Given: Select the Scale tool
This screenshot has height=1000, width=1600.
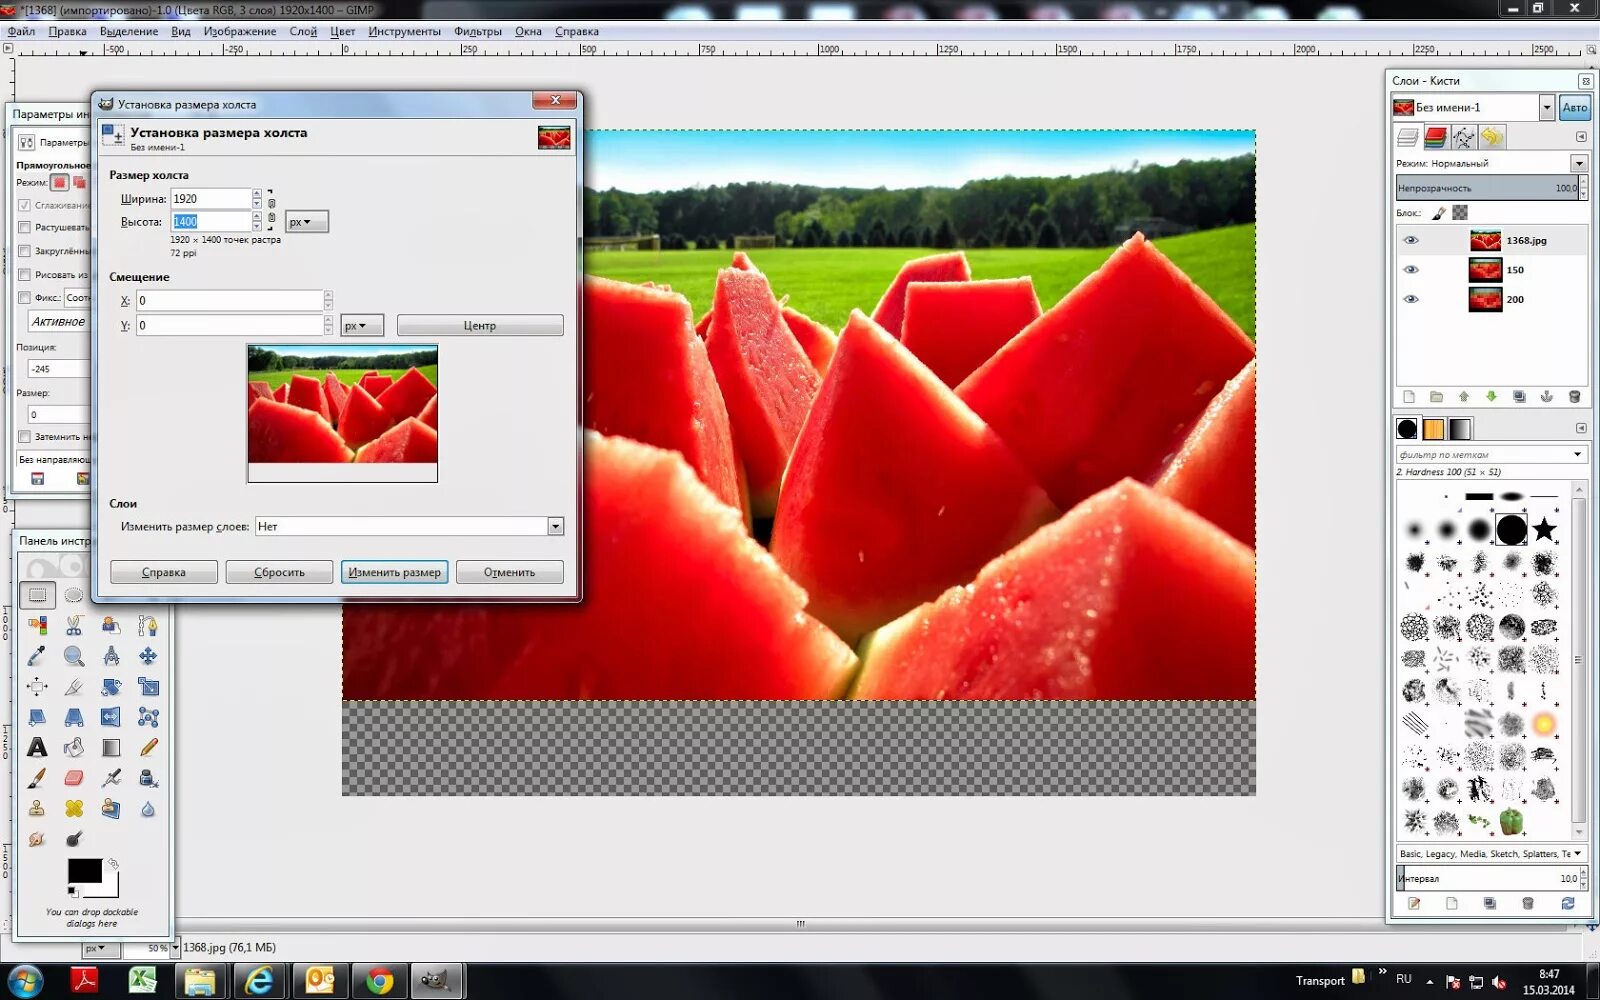Looking at the screenshot, I should coord(148,687).
